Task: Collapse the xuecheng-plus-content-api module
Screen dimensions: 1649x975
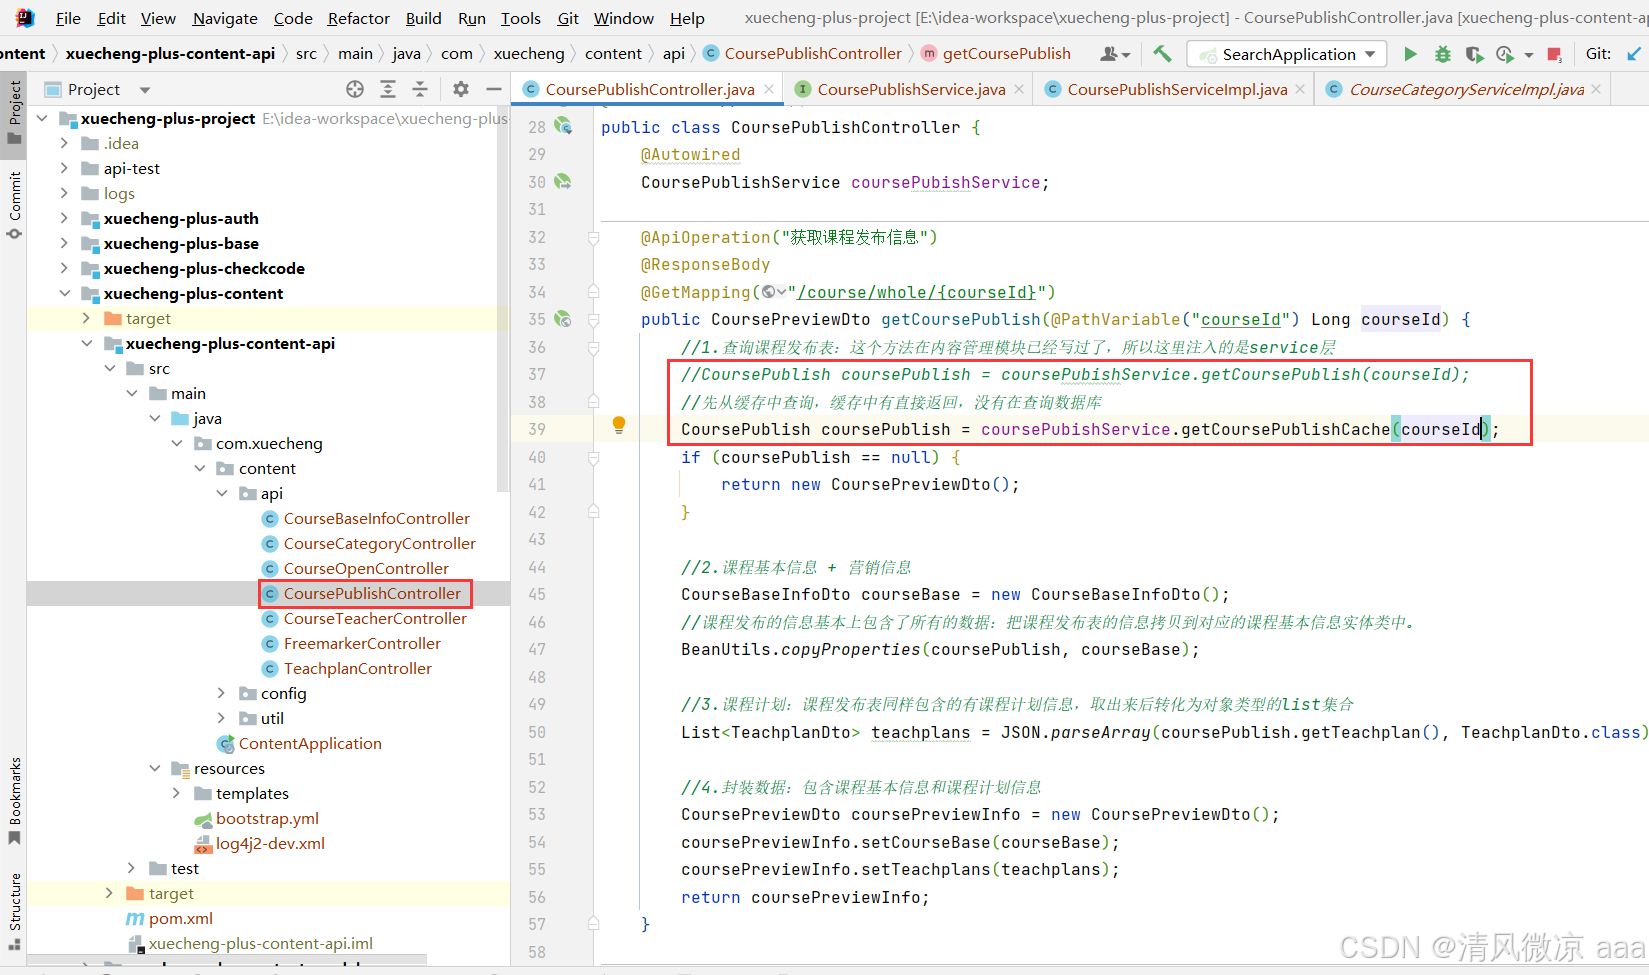Action: coord(87,343)
